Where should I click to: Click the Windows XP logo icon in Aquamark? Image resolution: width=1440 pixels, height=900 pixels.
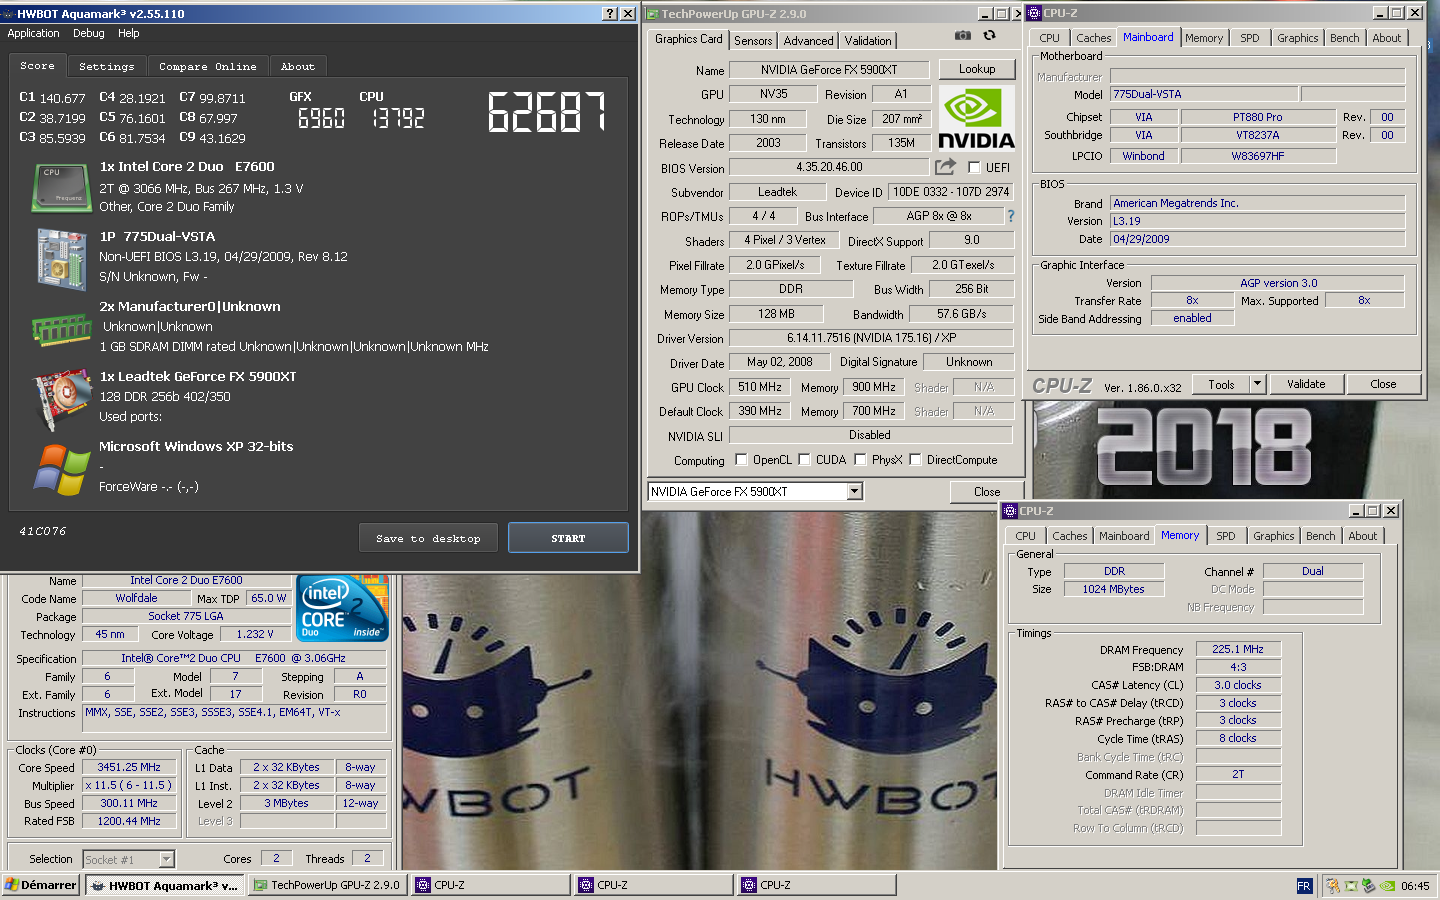point(62,470)
